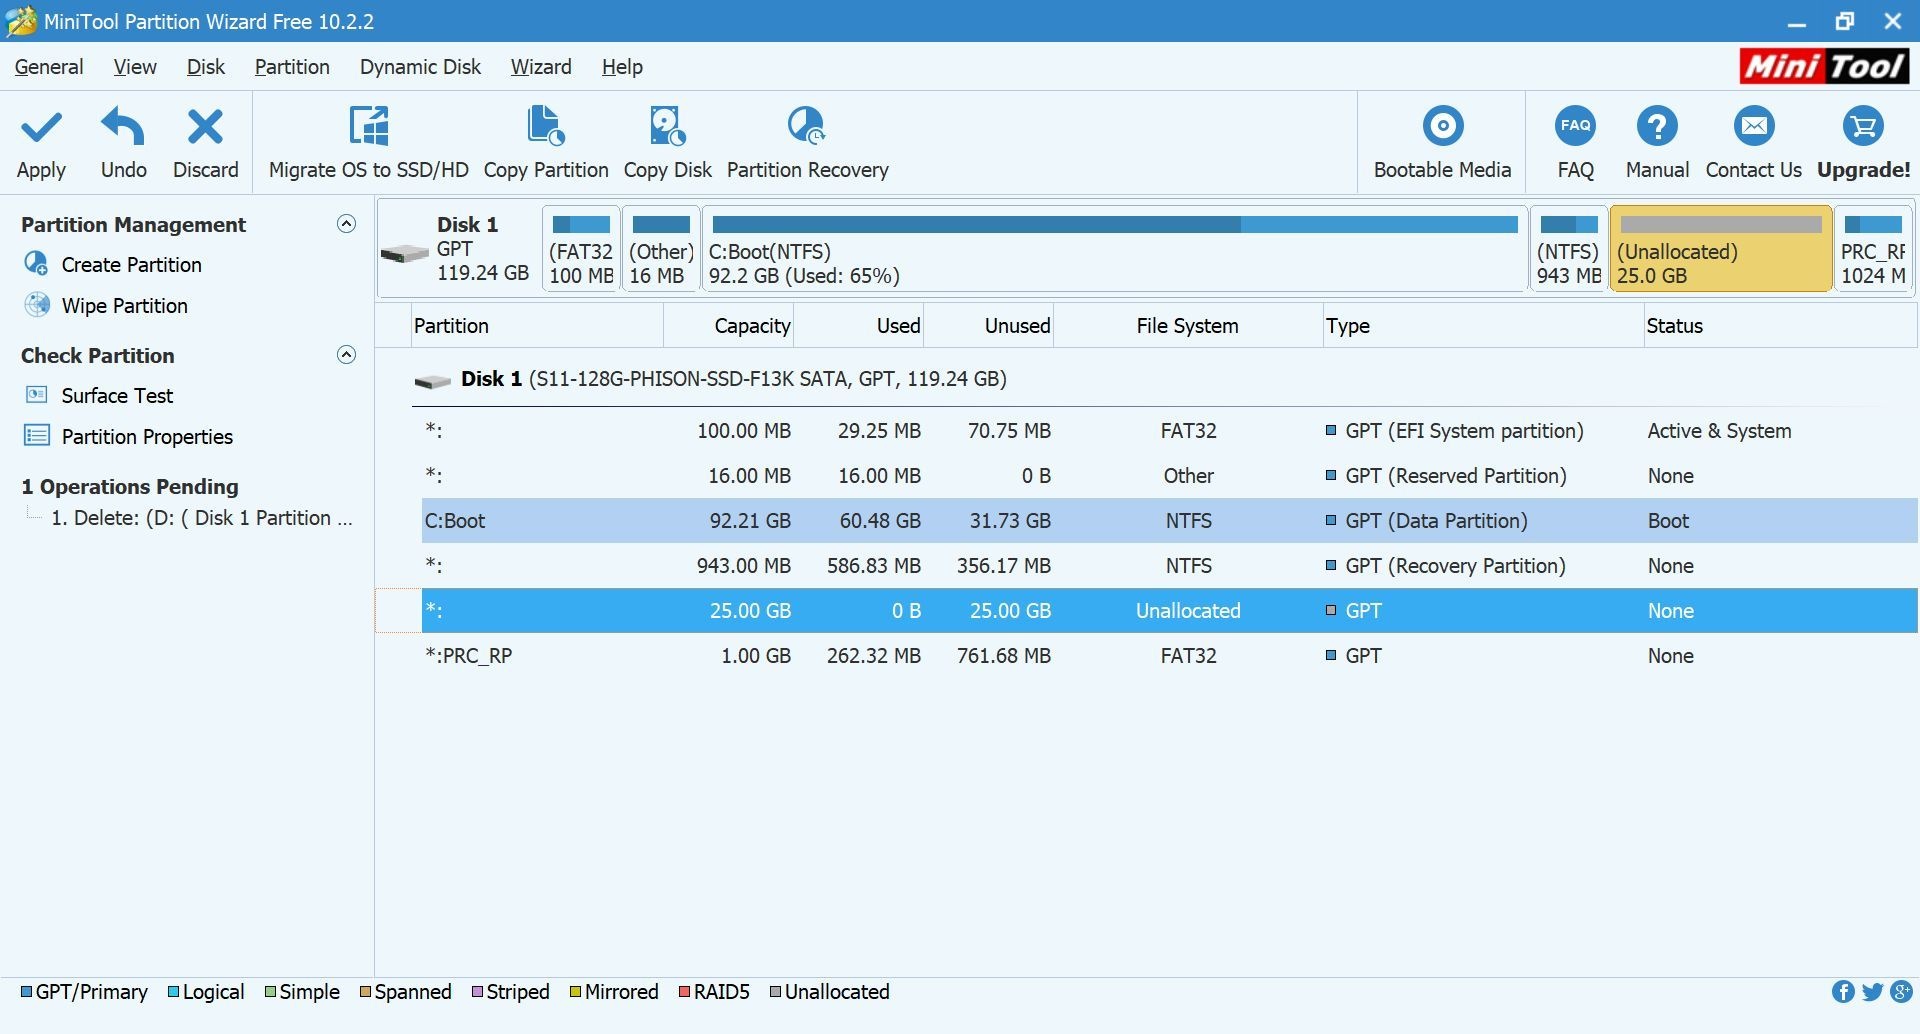Image resolution: width=1920 pixels, height=1034 pixels.
Task: Click the 1 Operations Pending heading
Action: (130, 486)
